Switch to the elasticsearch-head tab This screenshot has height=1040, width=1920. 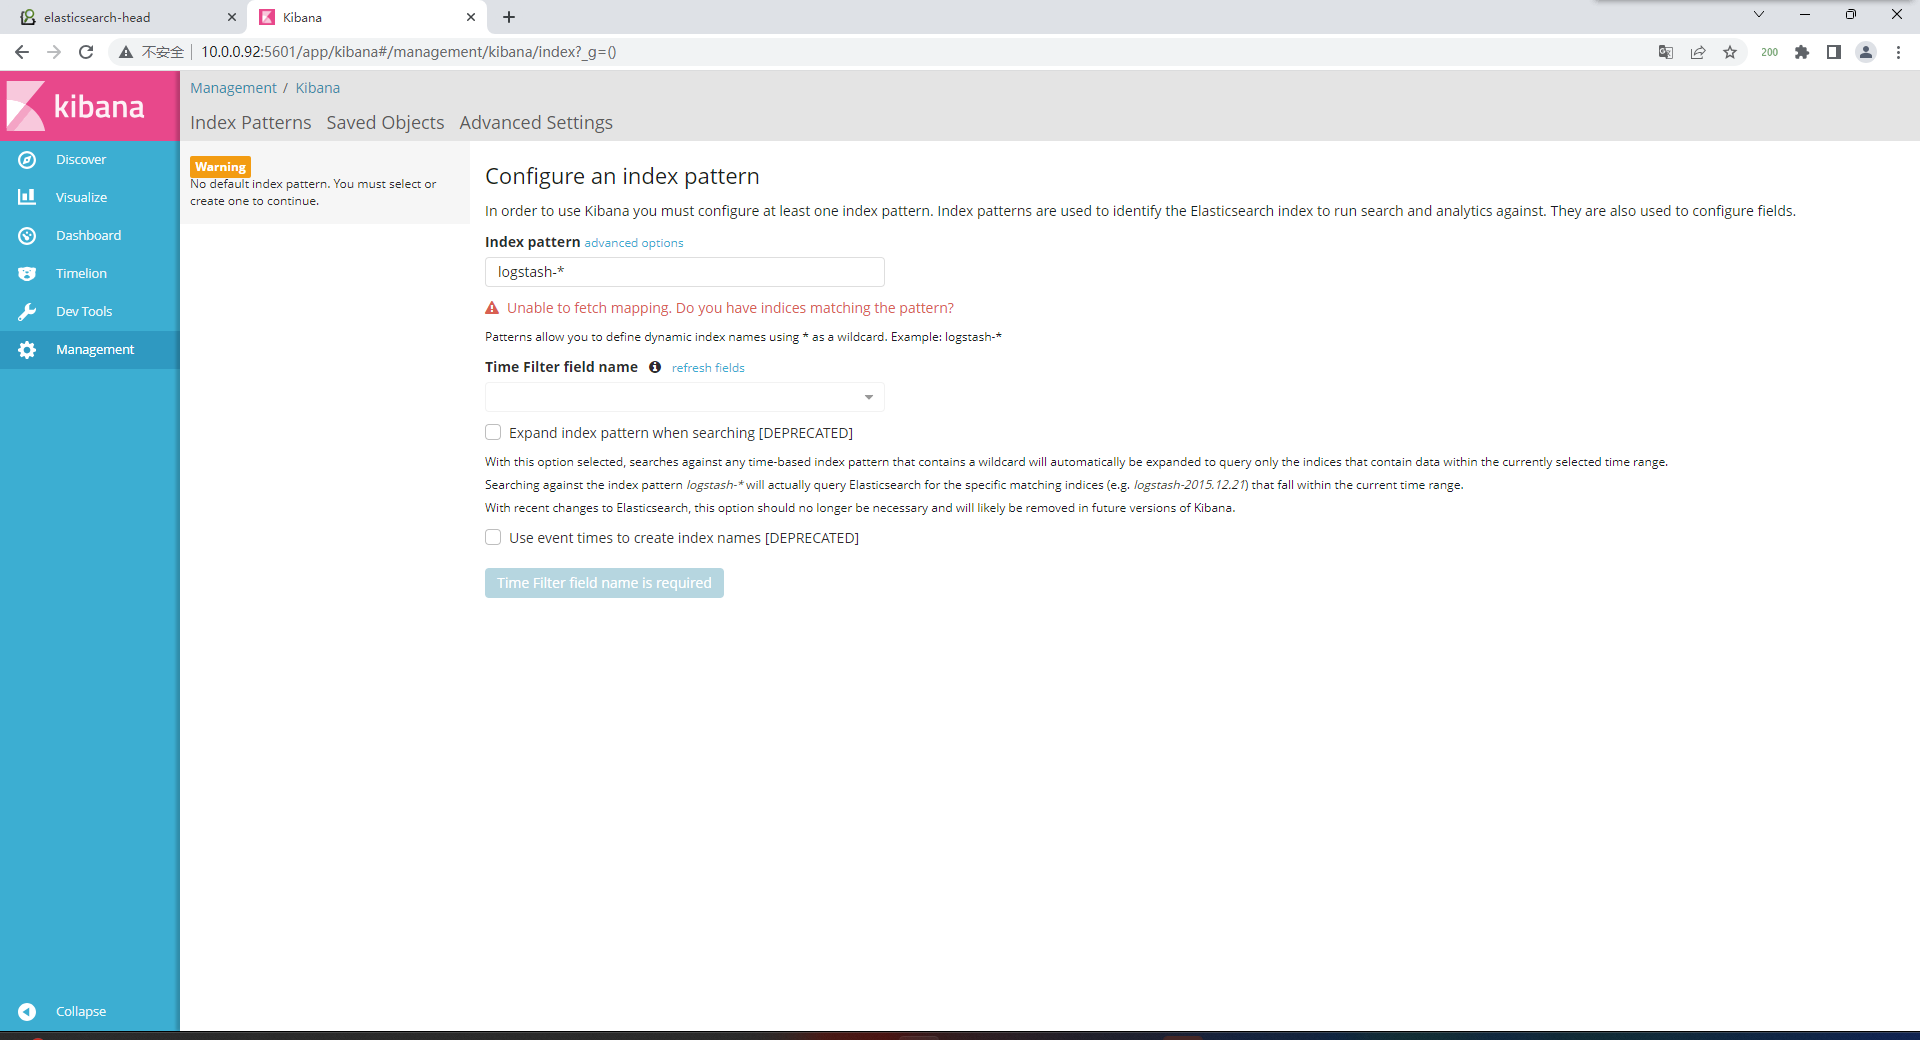(125, 17)
